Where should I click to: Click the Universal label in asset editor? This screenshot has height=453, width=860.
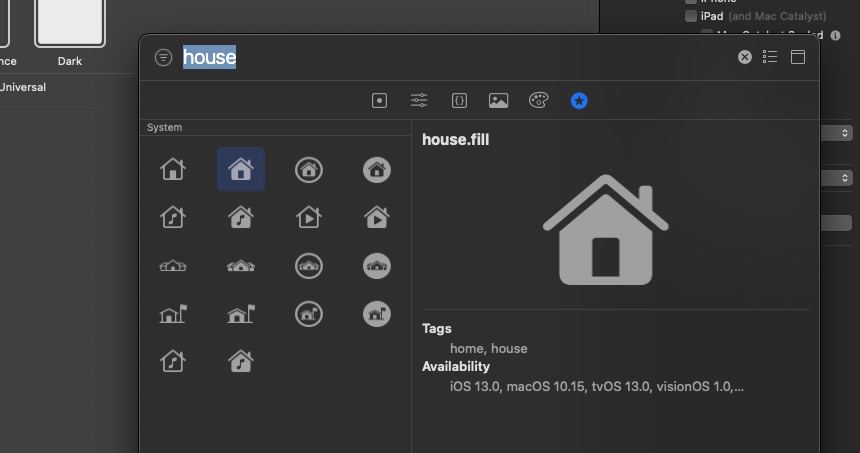23,87
